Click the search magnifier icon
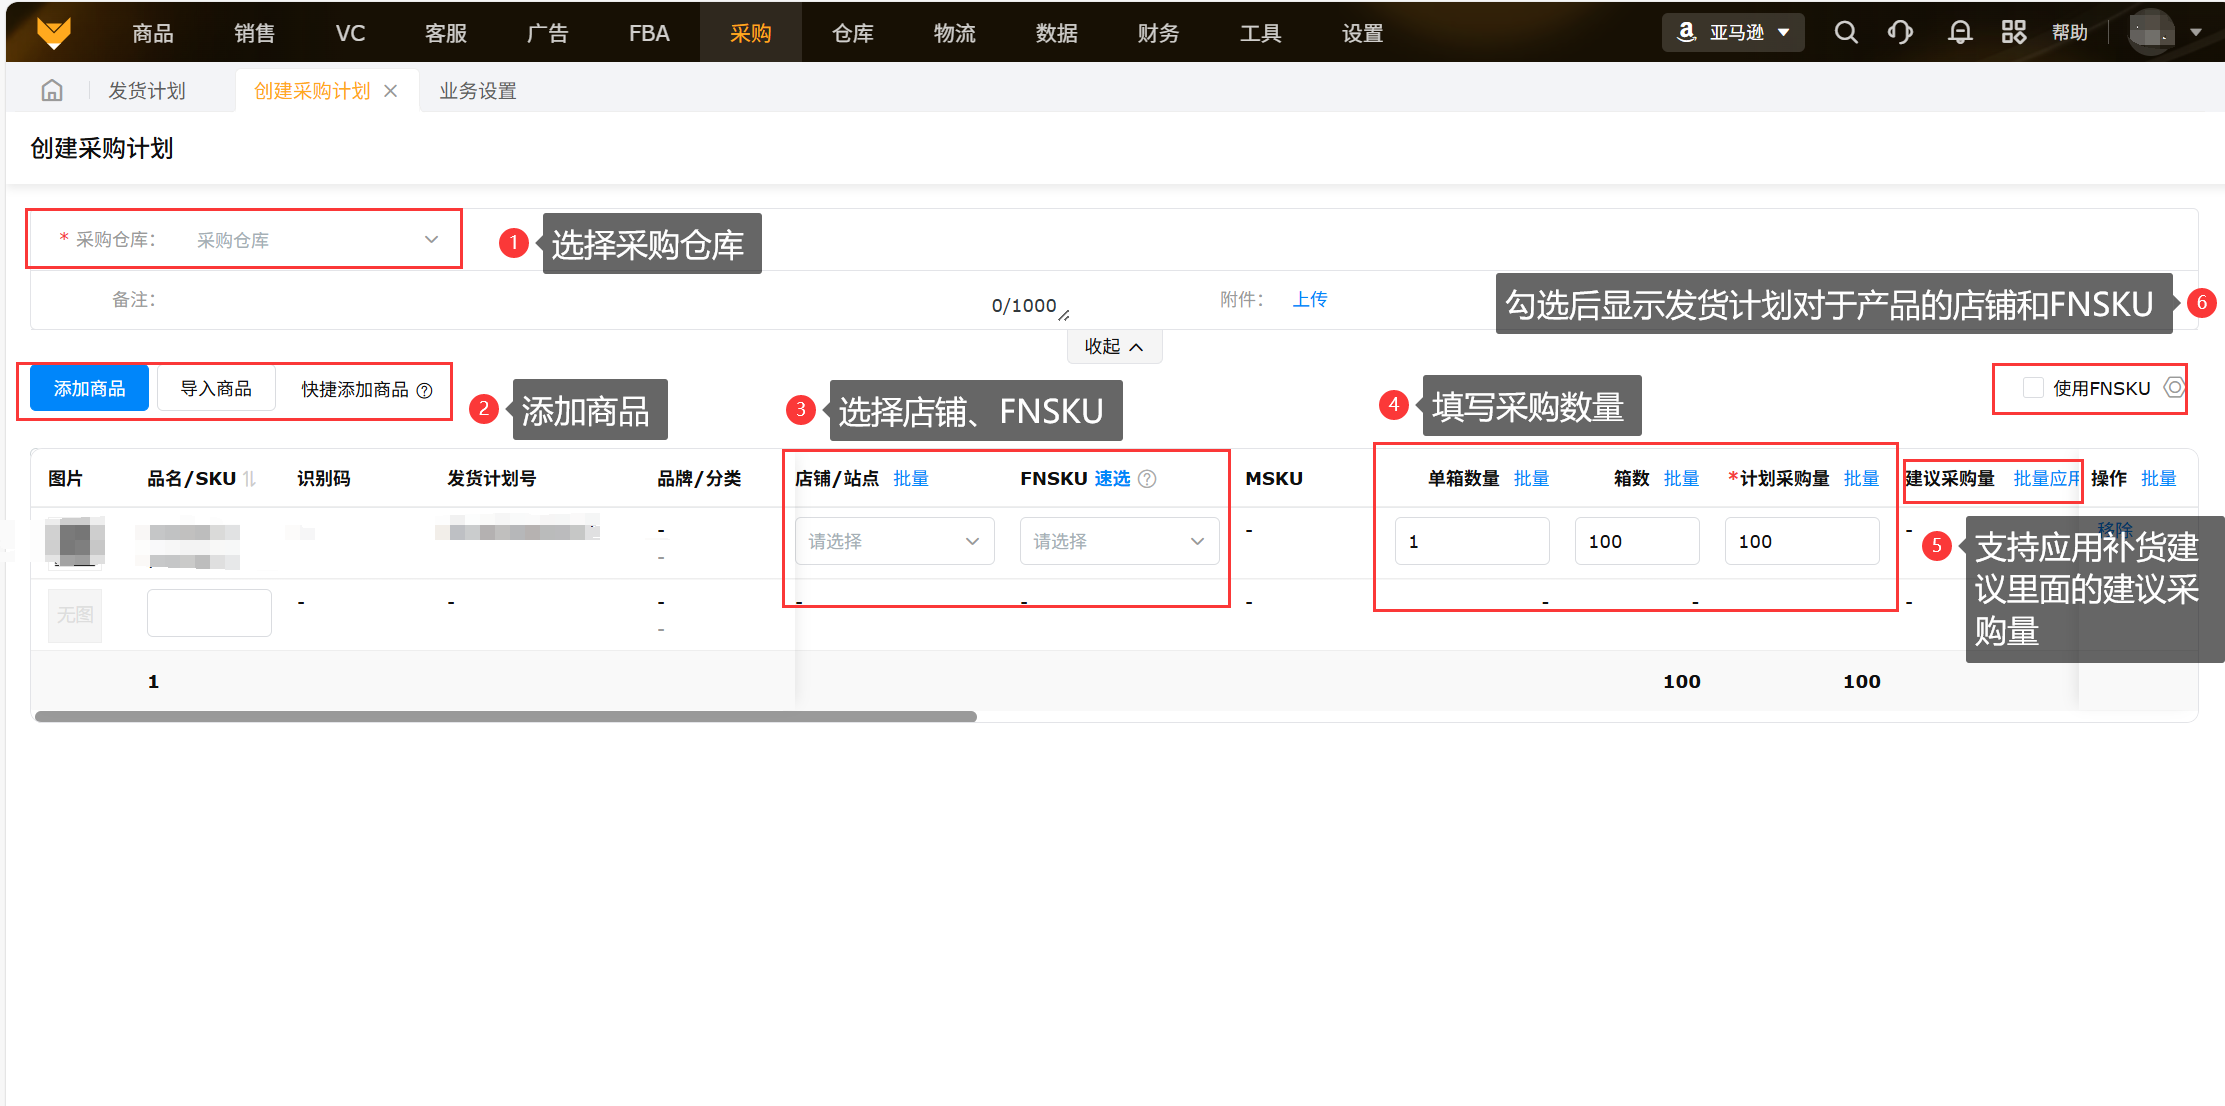The width and height of the screenshot is (2225, 1106). [x=1846, y=33]
